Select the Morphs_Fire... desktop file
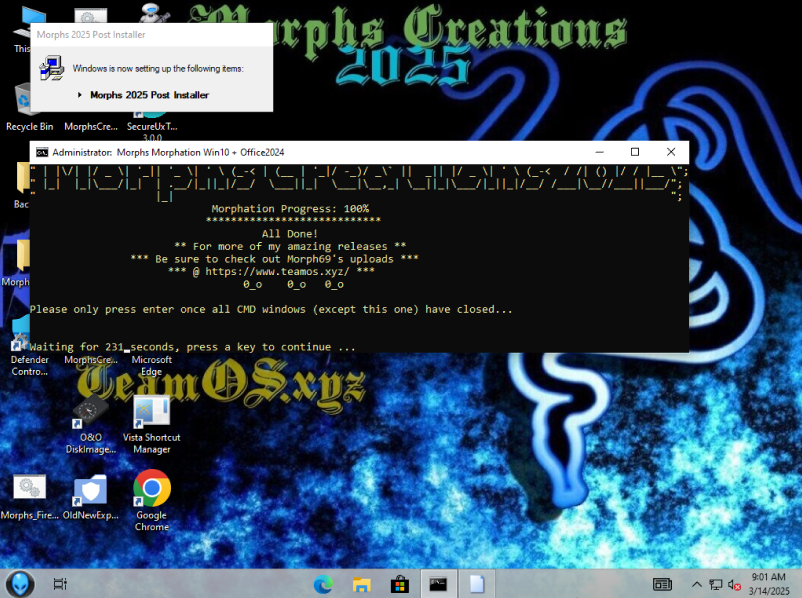 [29, 497]
